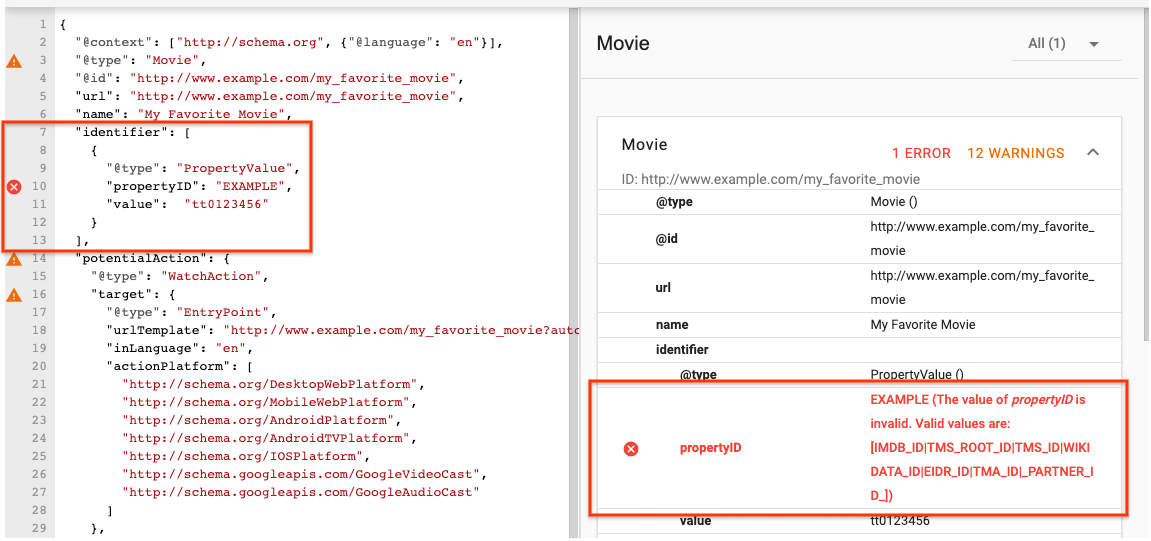Collapse the Movie card with the chevron
The width and height of the screenshot is (1151, 541).
(x=1093, y=153)
